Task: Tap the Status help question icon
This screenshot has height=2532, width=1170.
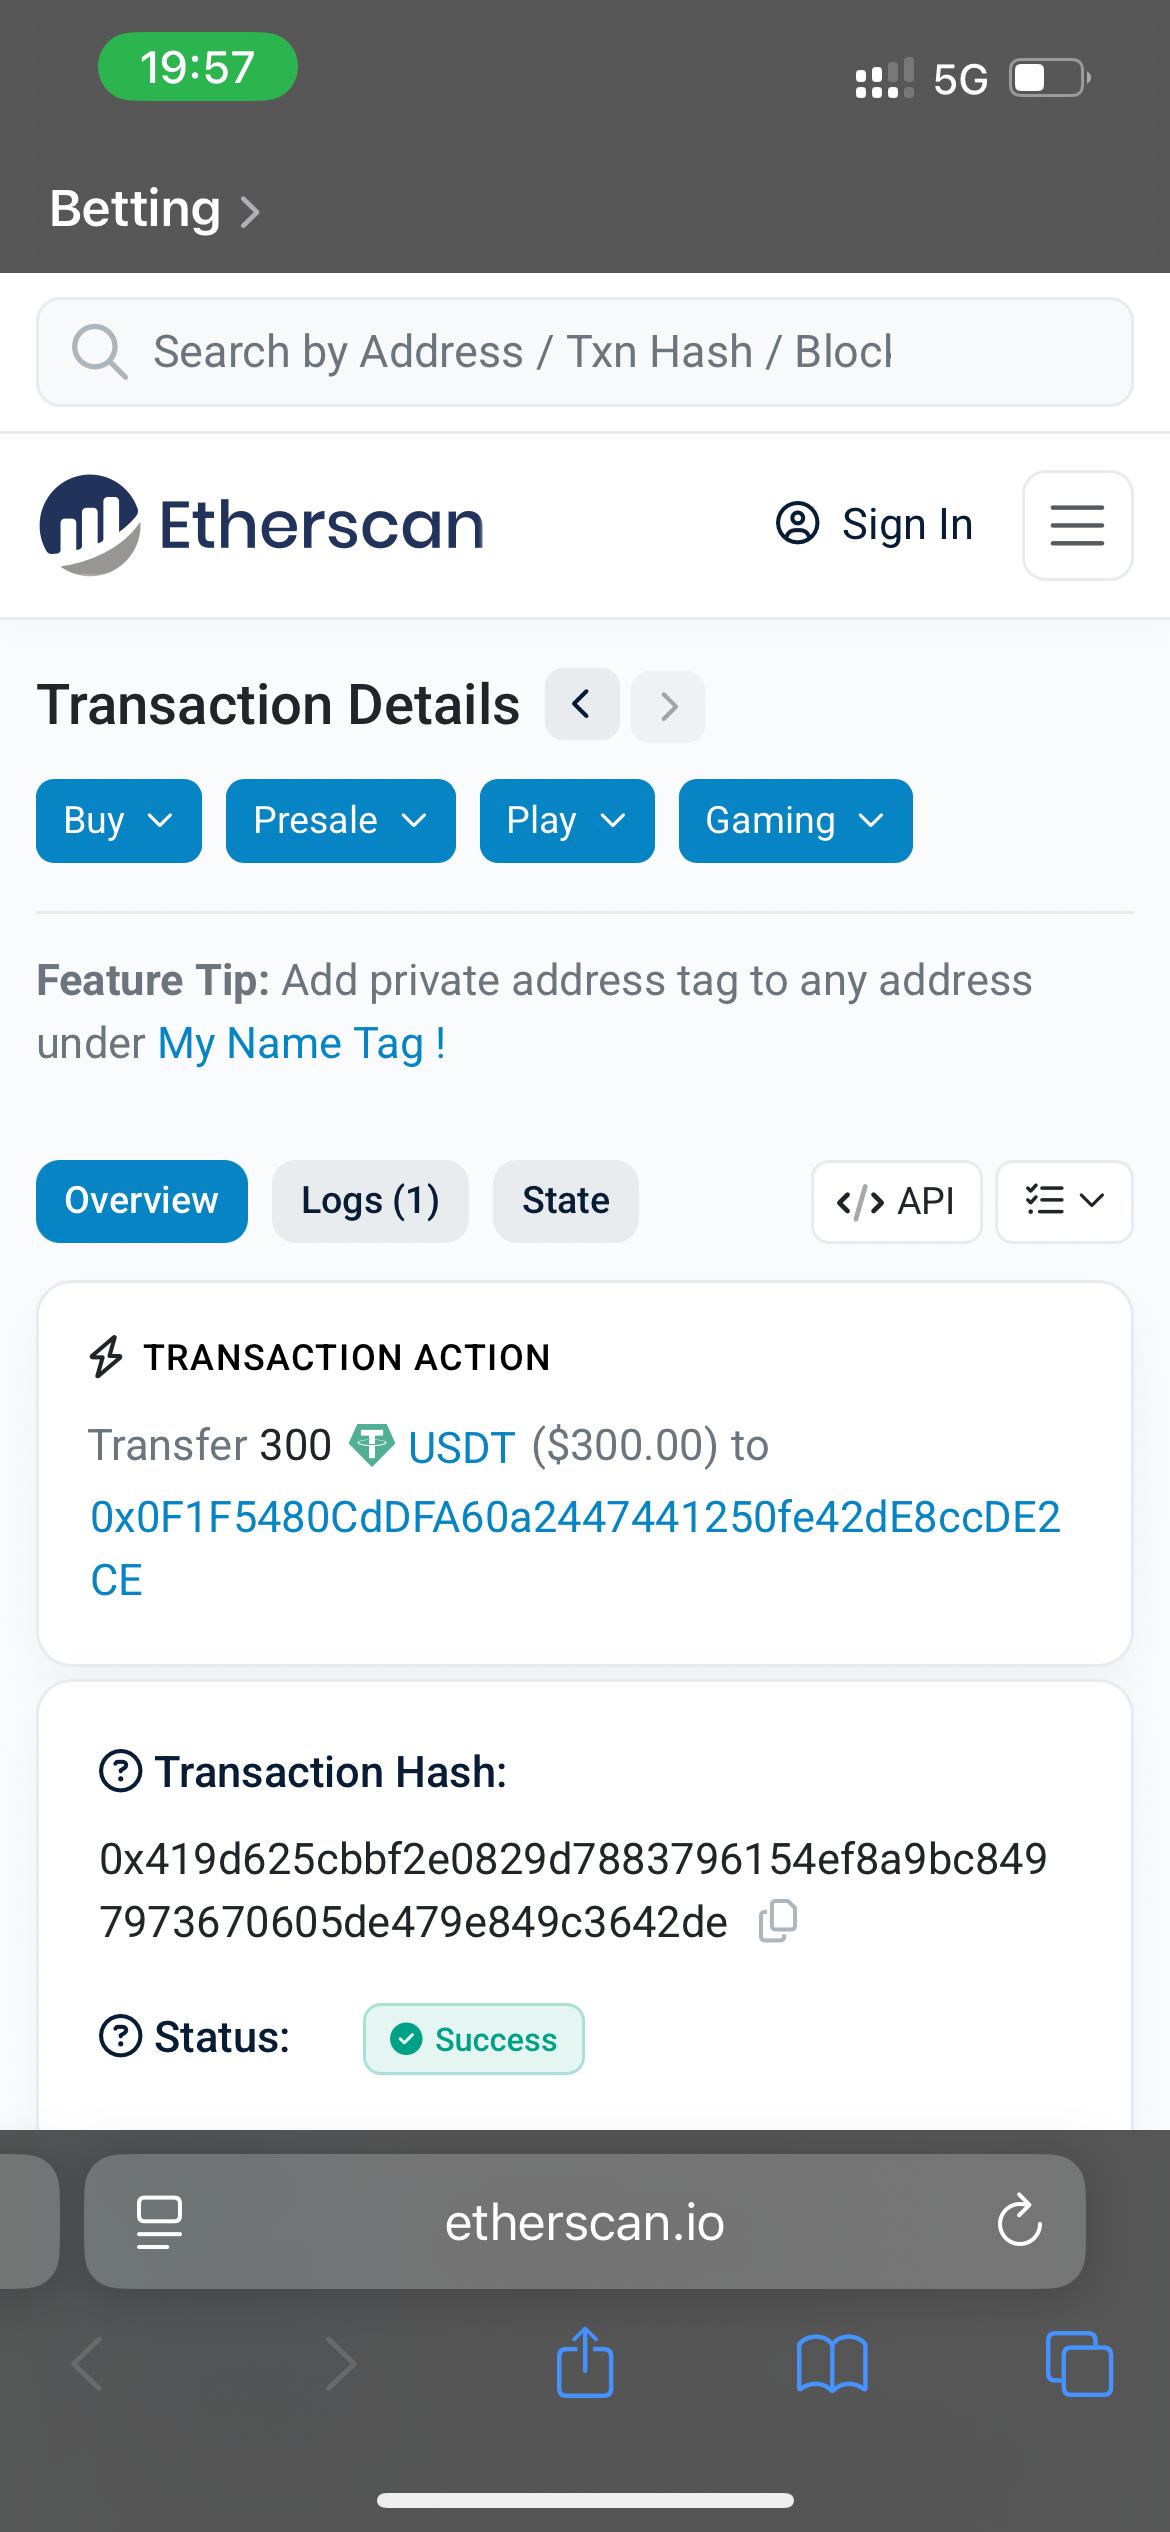Action: point(121,2036)
